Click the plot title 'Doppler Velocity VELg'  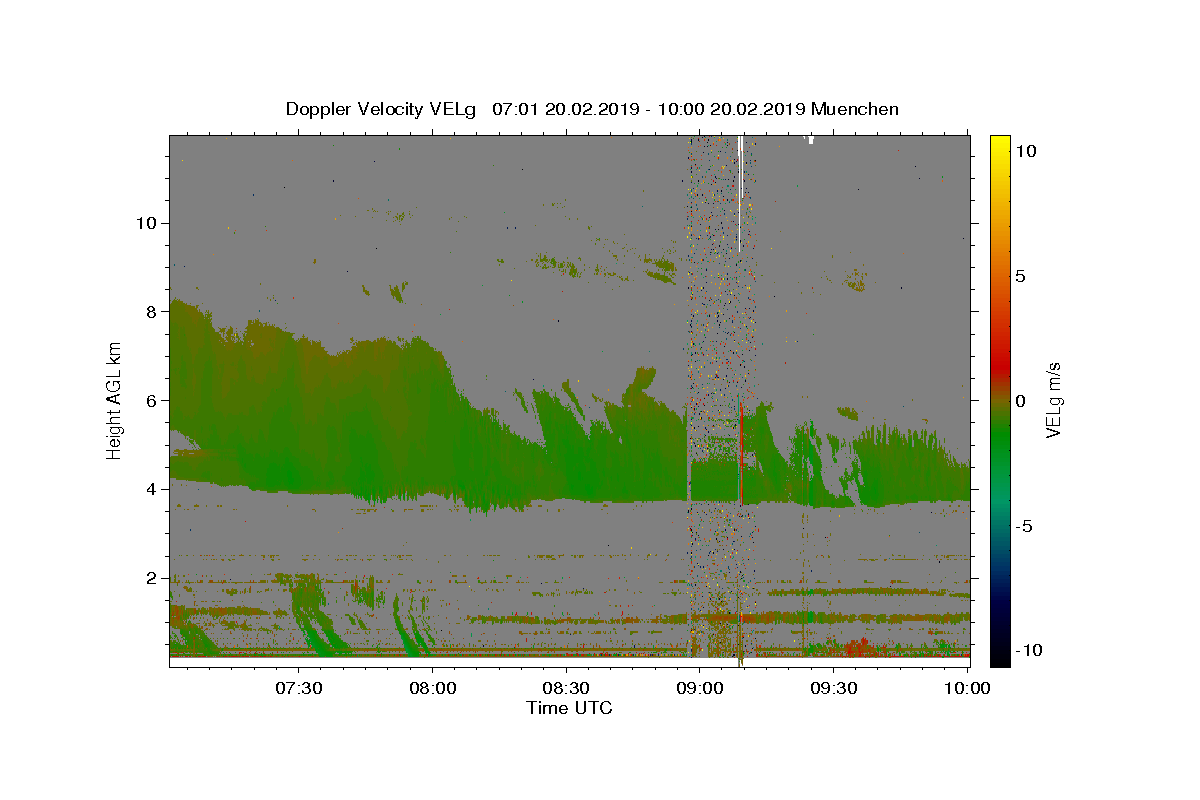[381, 109]
